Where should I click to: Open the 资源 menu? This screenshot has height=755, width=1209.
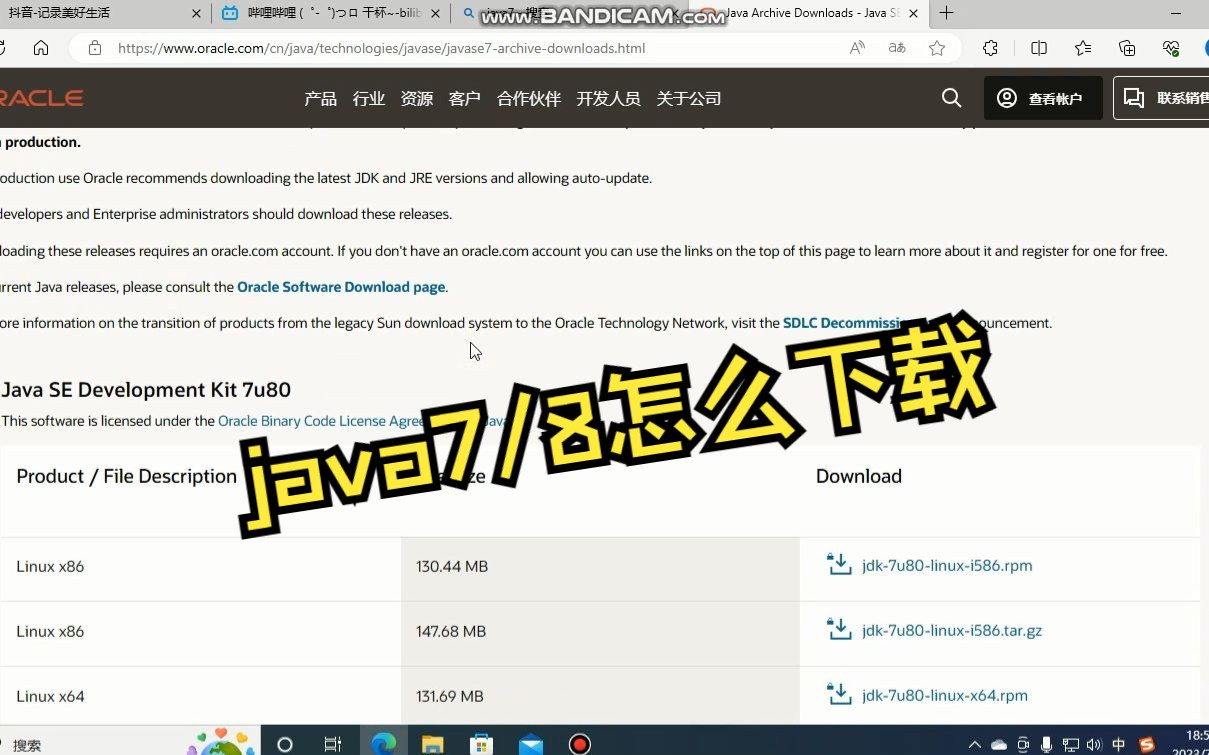pyautogui.click(x=417, y=98)
